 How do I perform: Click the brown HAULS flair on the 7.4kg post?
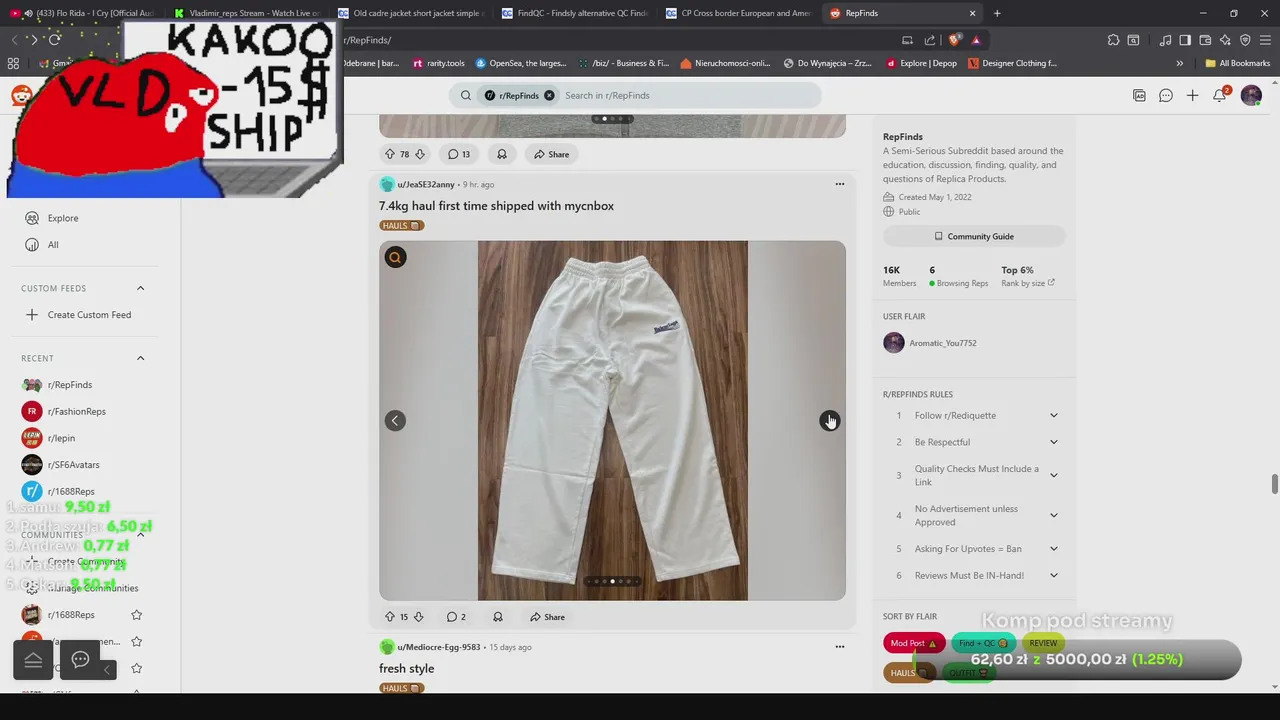click(402, 225)
